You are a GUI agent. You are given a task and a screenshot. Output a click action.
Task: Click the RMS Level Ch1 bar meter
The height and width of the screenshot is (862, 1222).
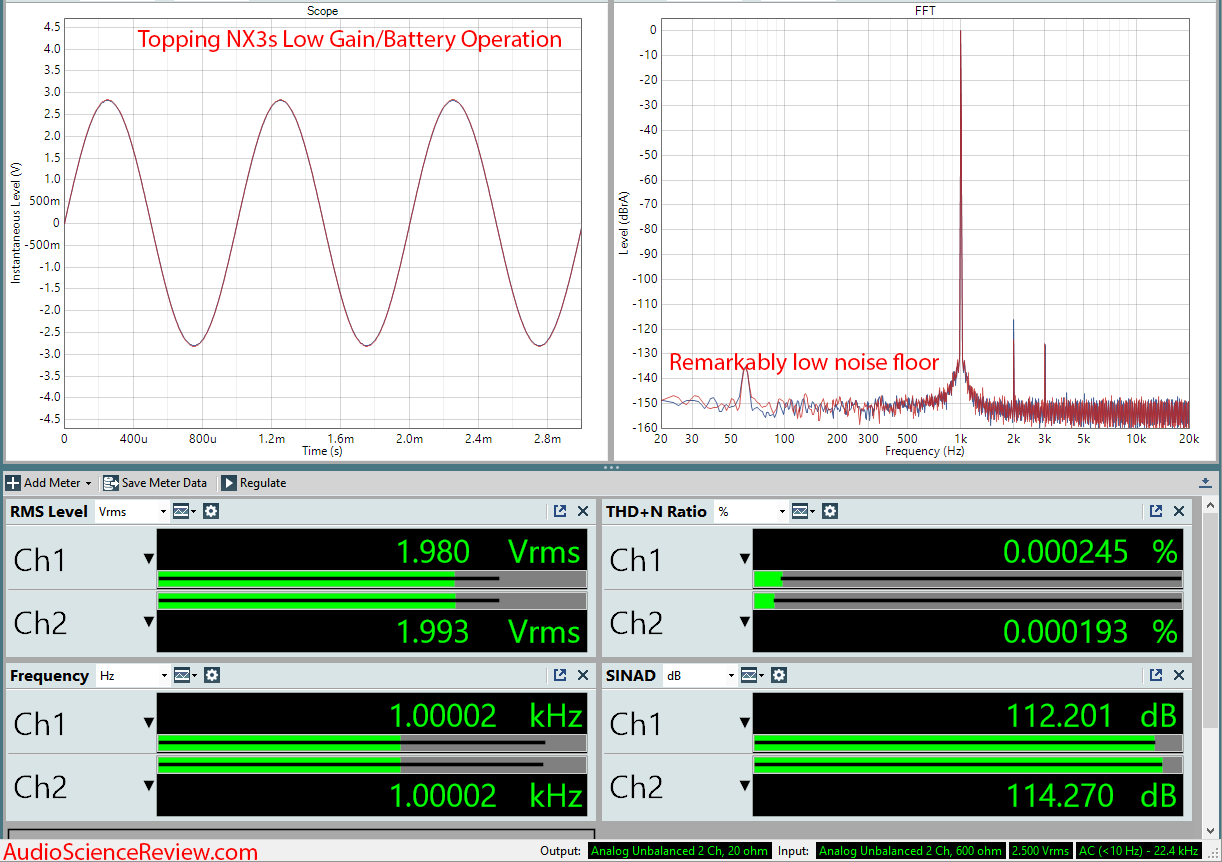pyautogui.click(x=372, y=578)
